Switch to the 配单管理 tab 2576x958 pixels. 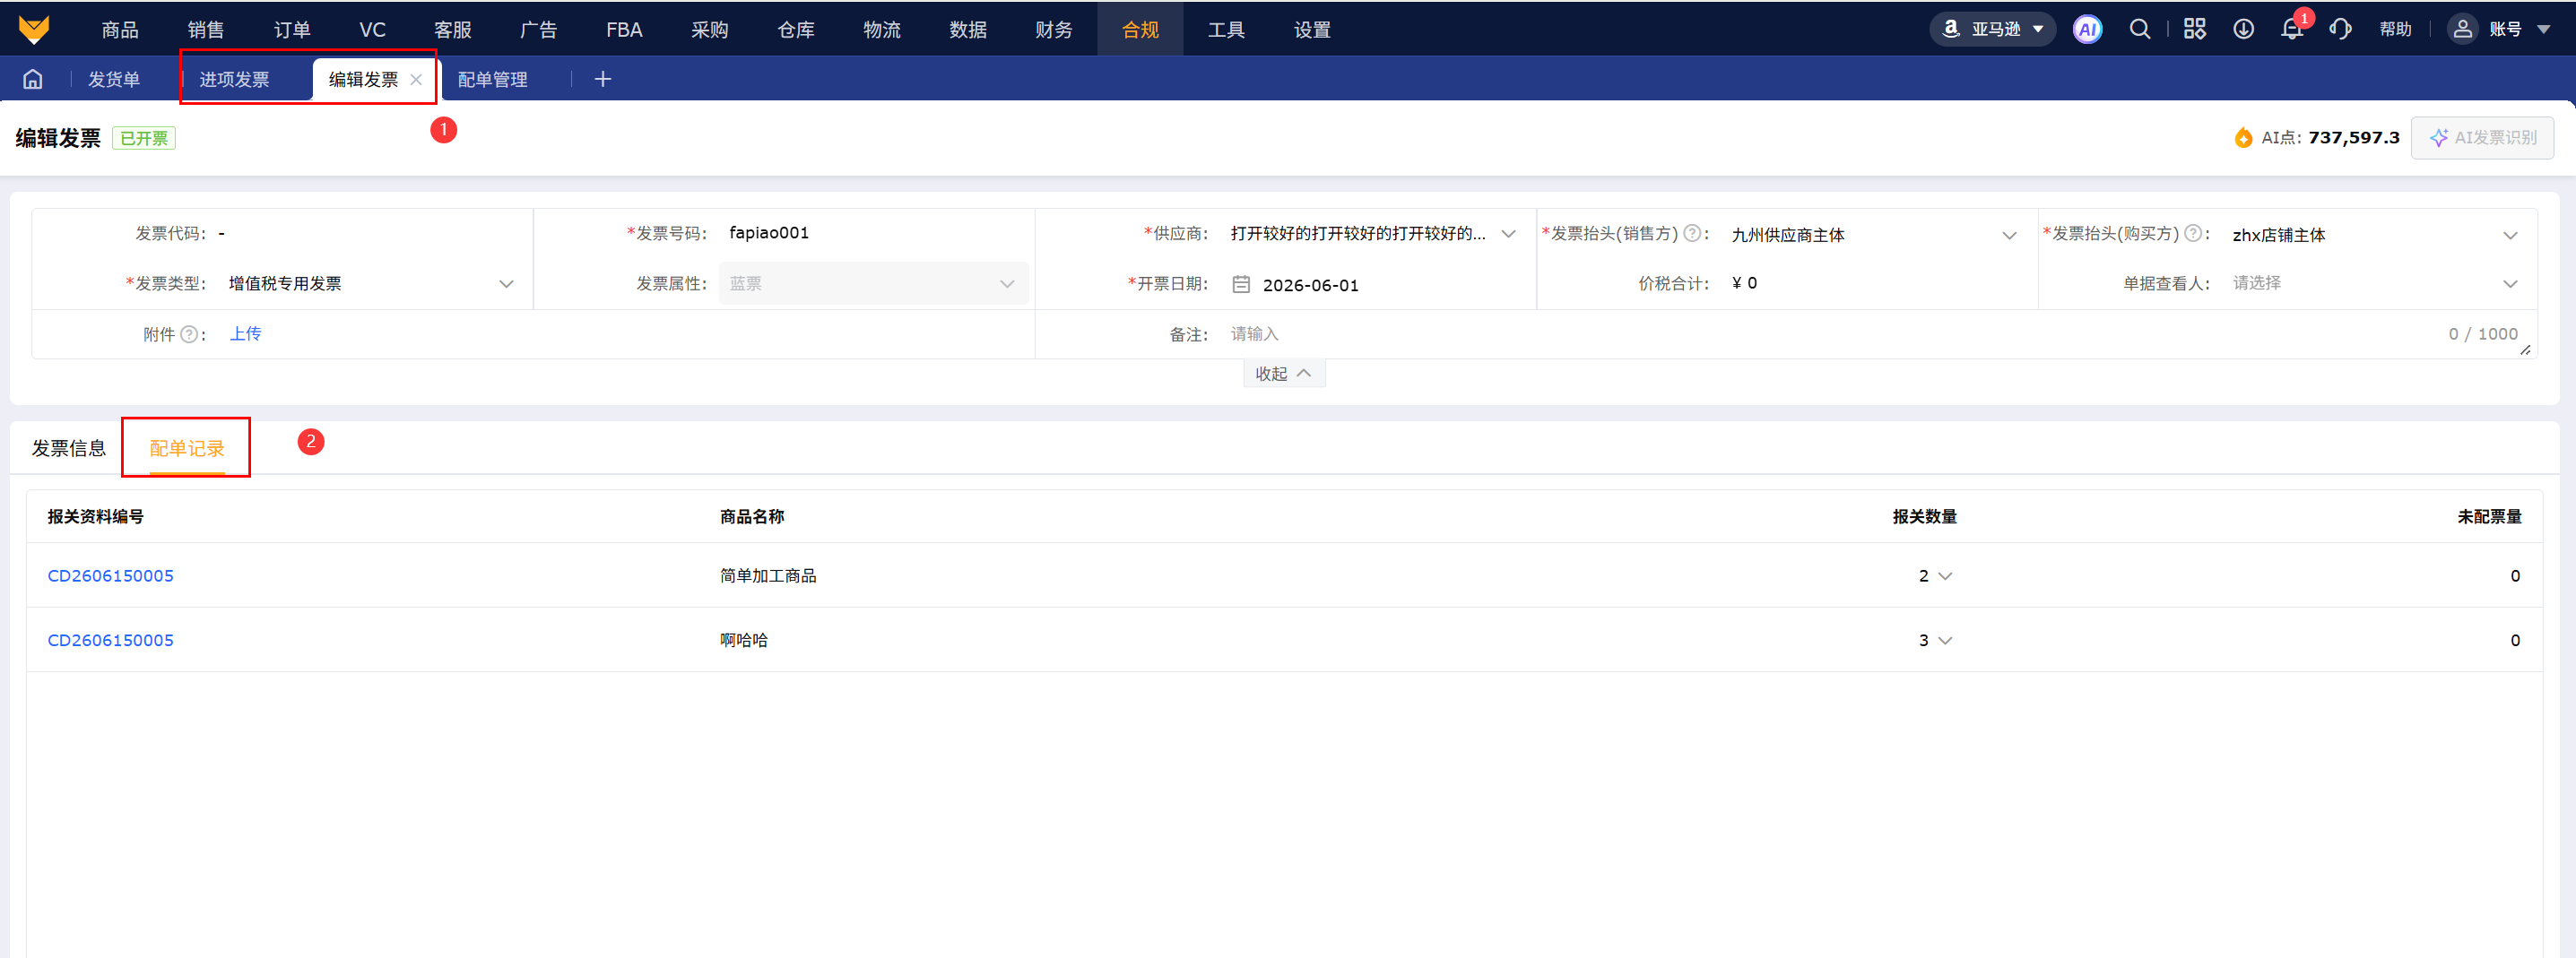click(492, 79)
